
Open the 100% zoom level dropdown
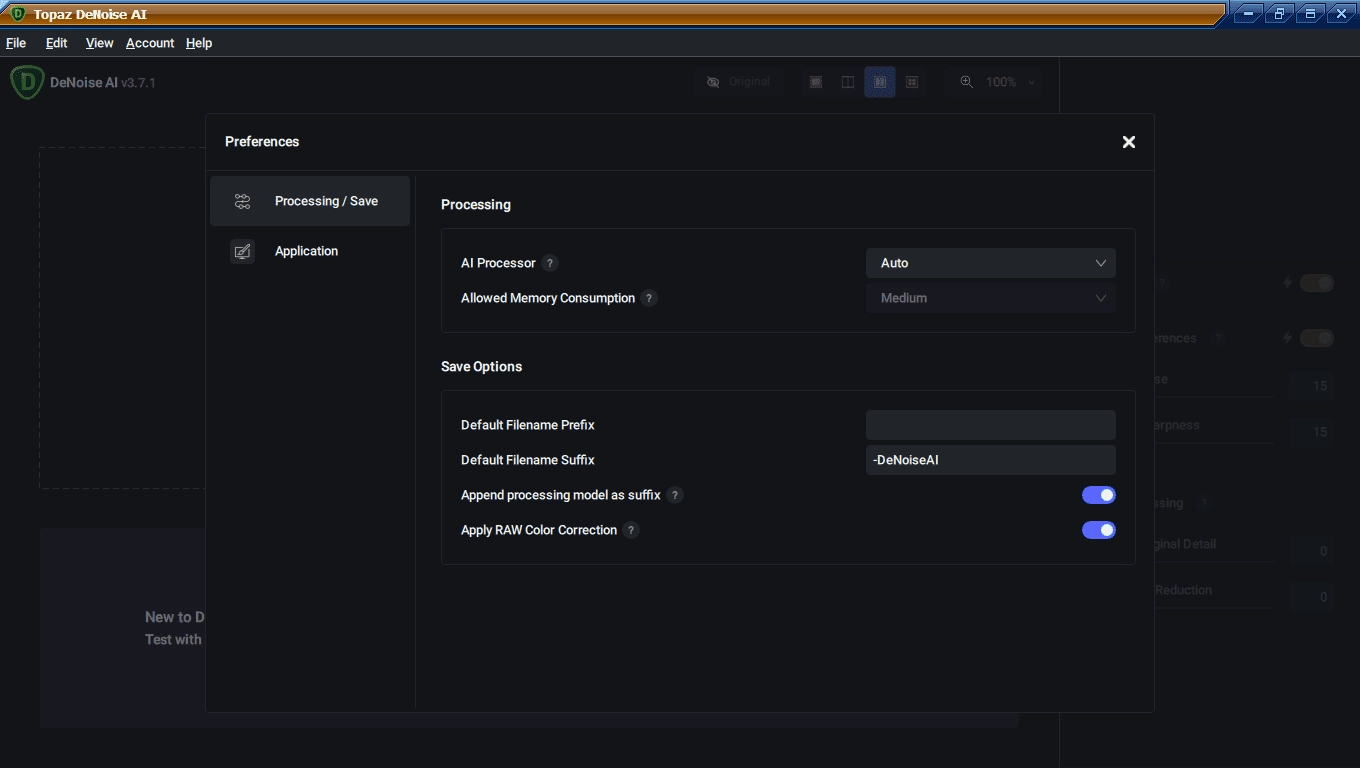coord(1010,82)
